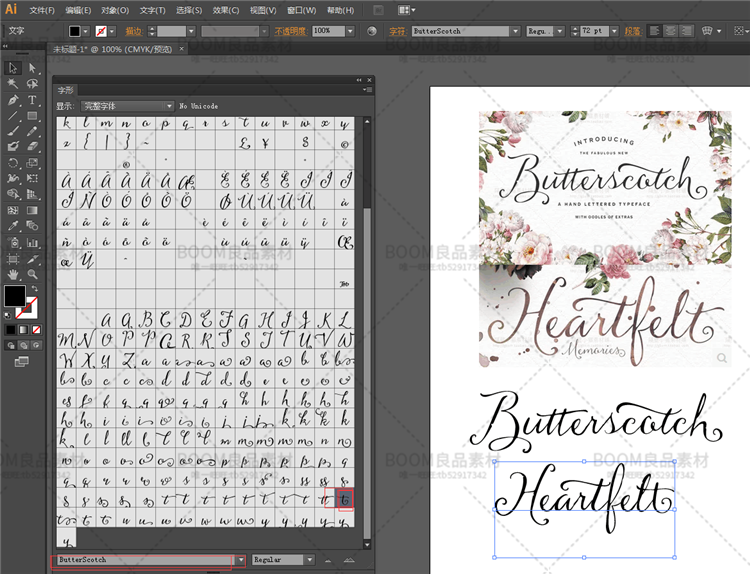
Task: Toggle align left paragraph button
Action: 655,31
